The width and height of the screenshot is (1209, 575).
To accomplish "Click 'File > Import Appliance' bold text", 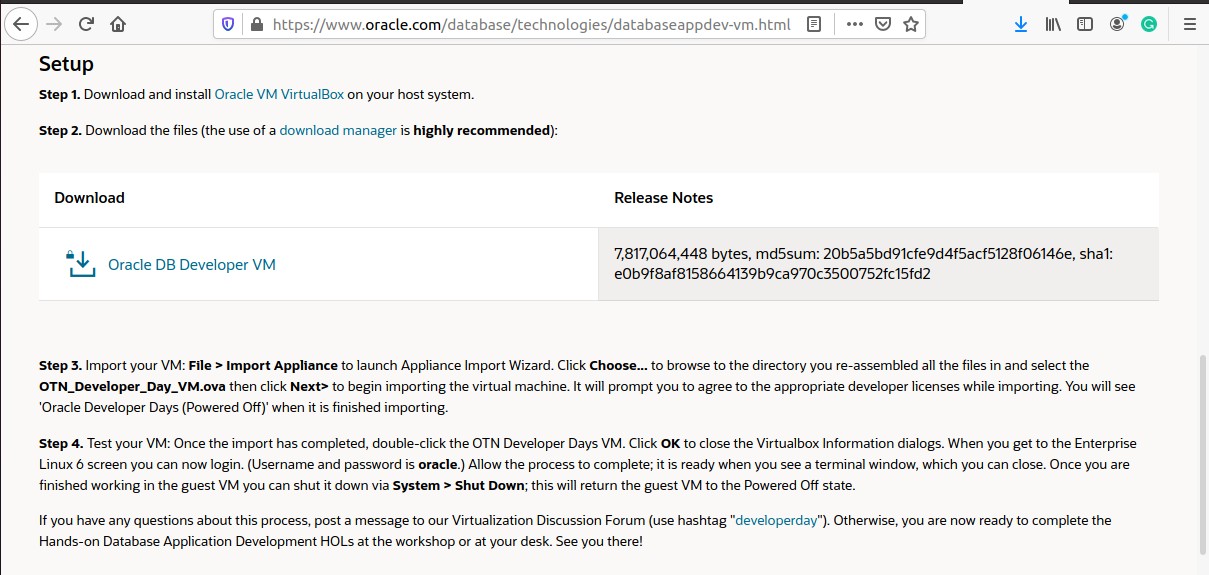I will 263,365.
